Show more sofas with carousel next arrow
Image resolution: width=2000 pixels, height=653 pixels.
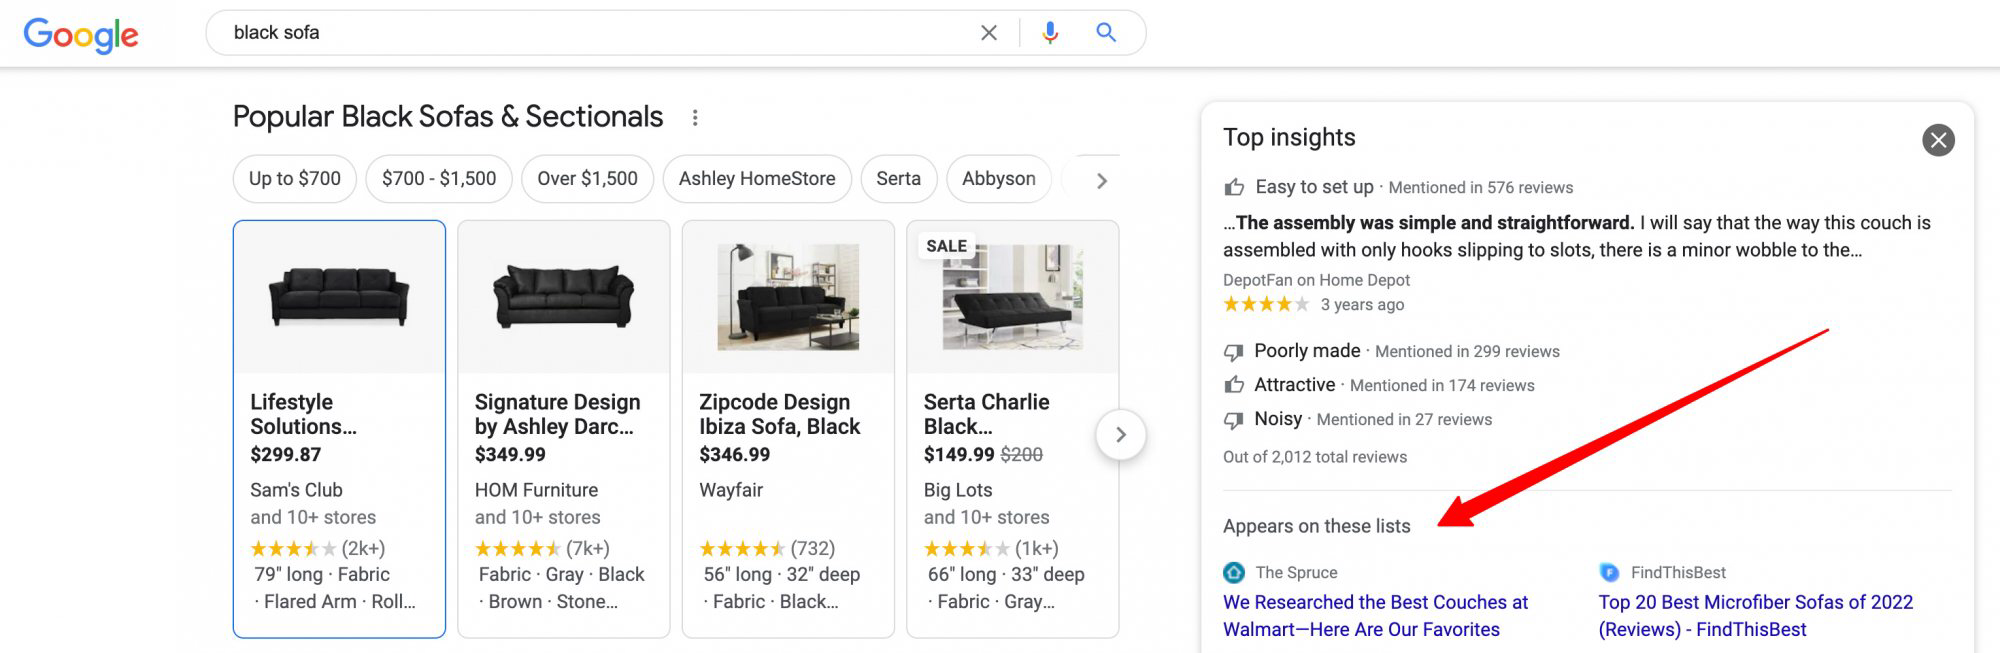(1120, 435)
